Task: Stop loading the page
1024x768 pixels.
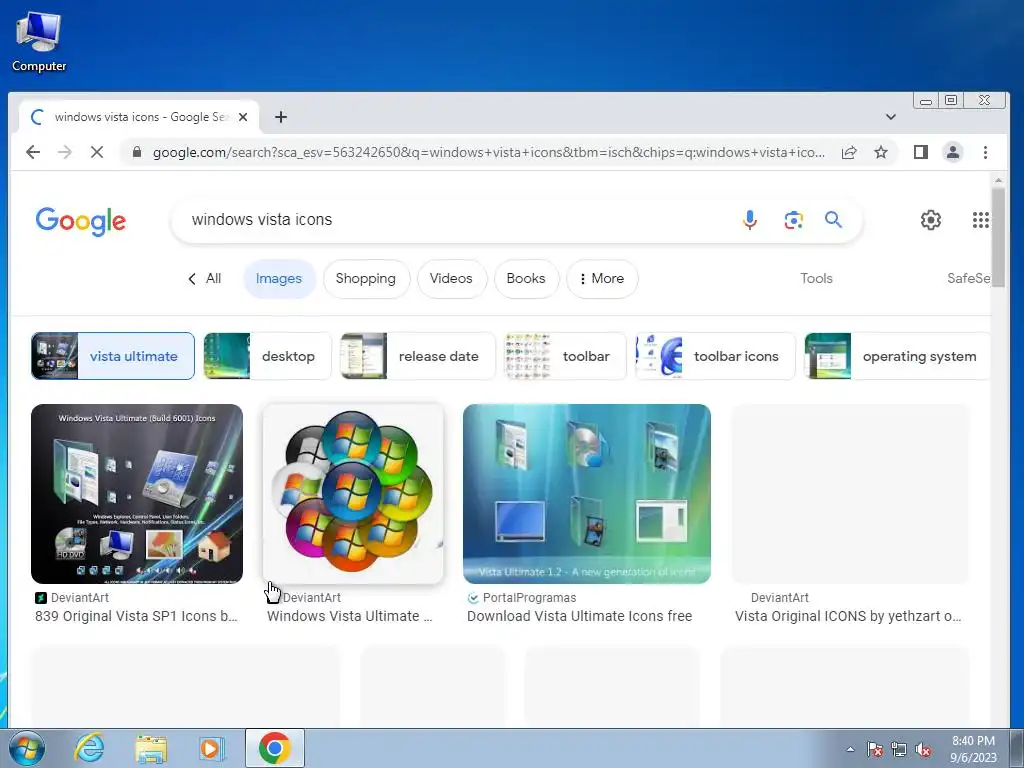Action: tap(97, 152)
